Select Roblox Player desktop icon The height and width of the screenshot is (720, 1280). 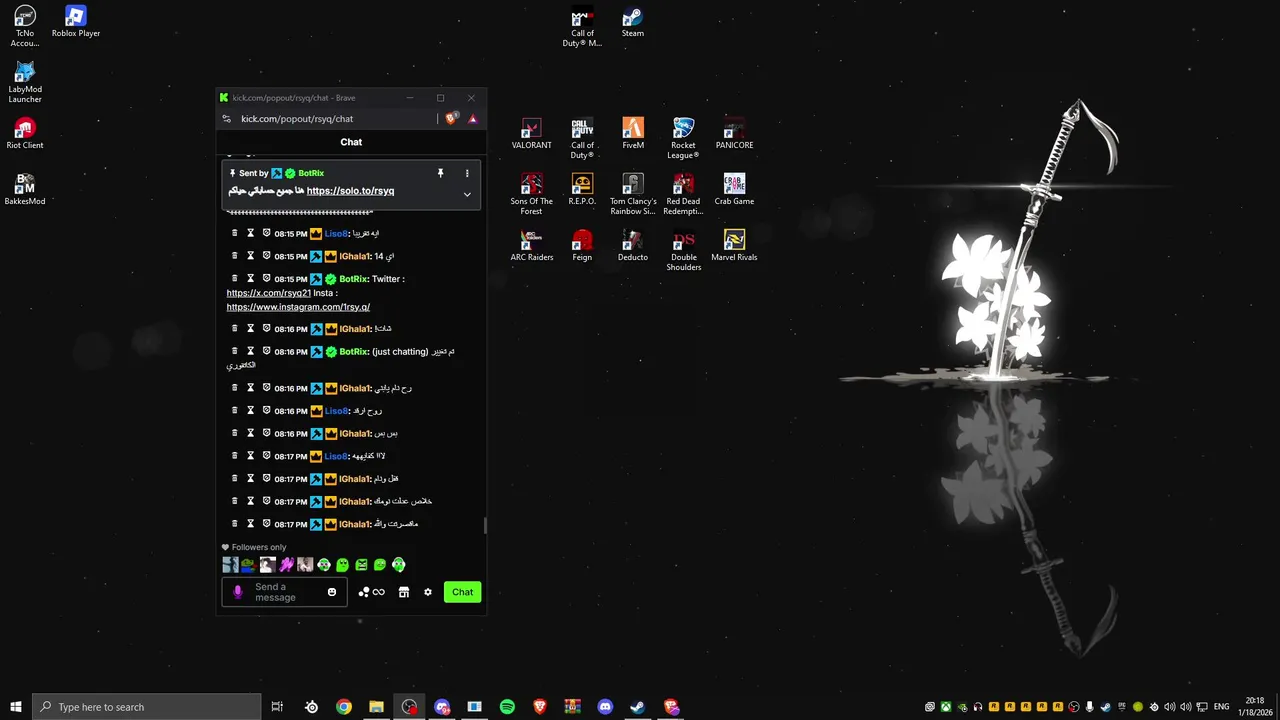pyautogui.click(x=76, y=22)
